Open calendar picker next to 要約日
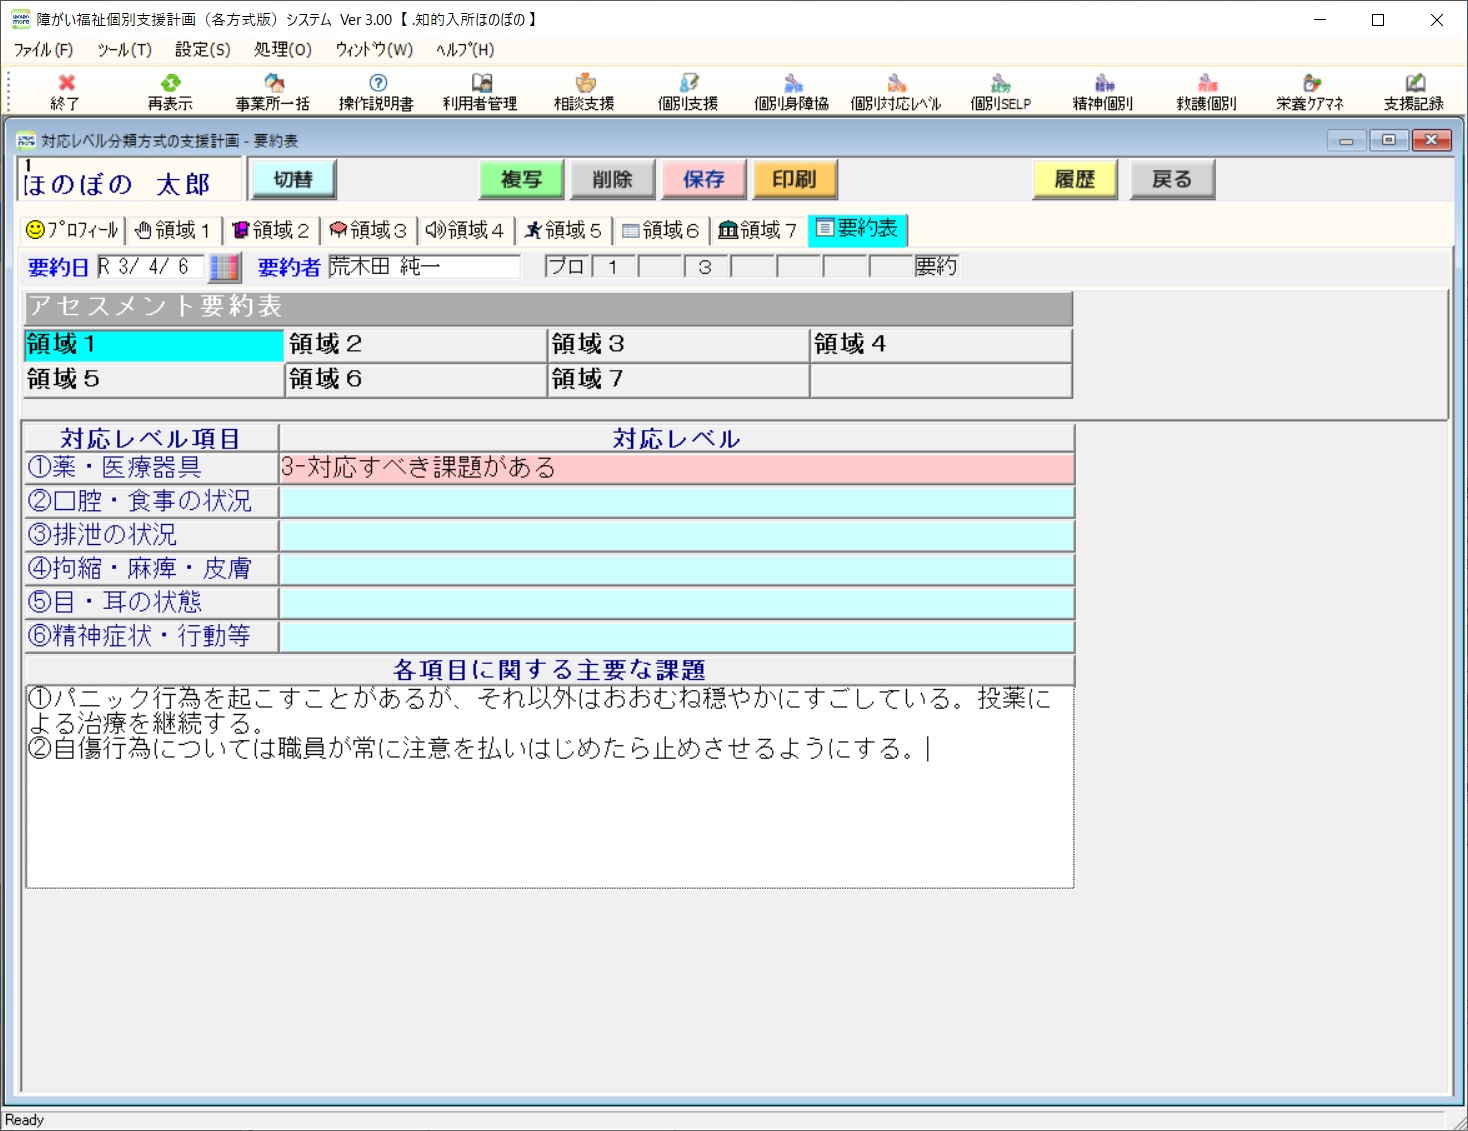Image resolution: width=1468 pixels, height=1131 pixels. click(225, 267)
